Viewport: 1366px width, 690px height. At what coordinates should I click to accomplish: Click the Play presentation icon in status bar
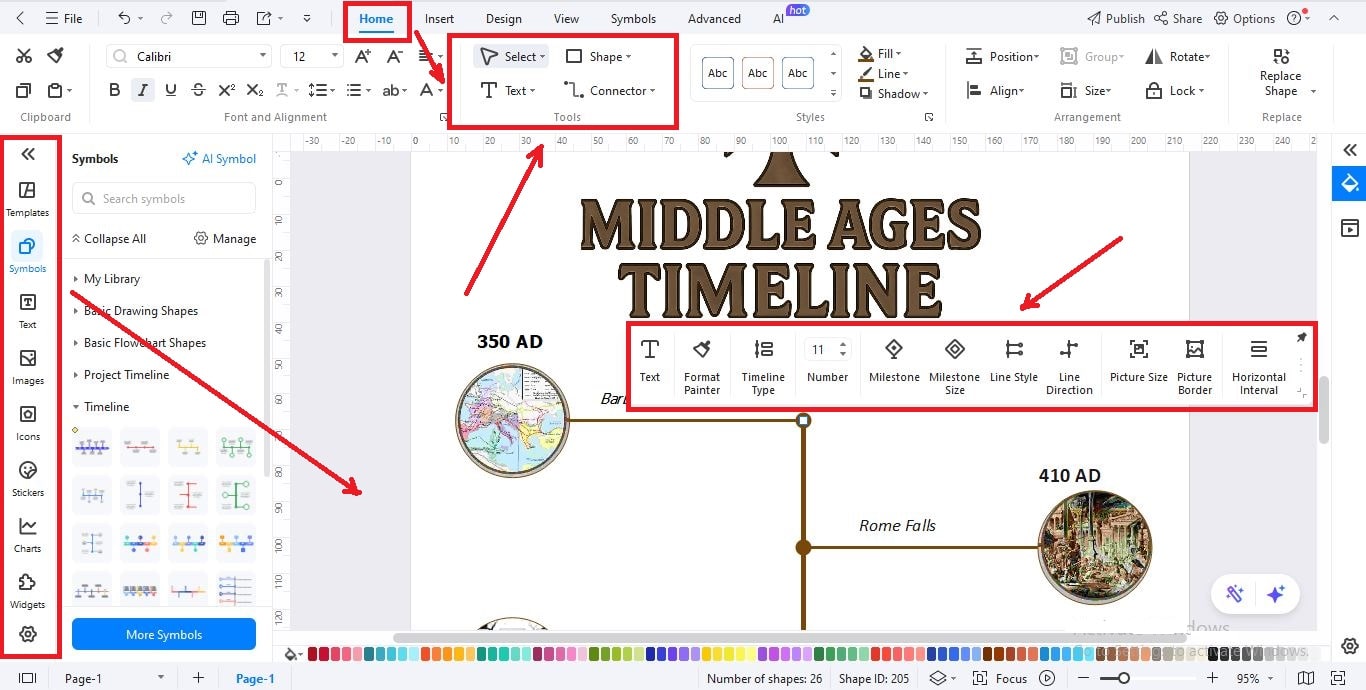[1047, 678]
